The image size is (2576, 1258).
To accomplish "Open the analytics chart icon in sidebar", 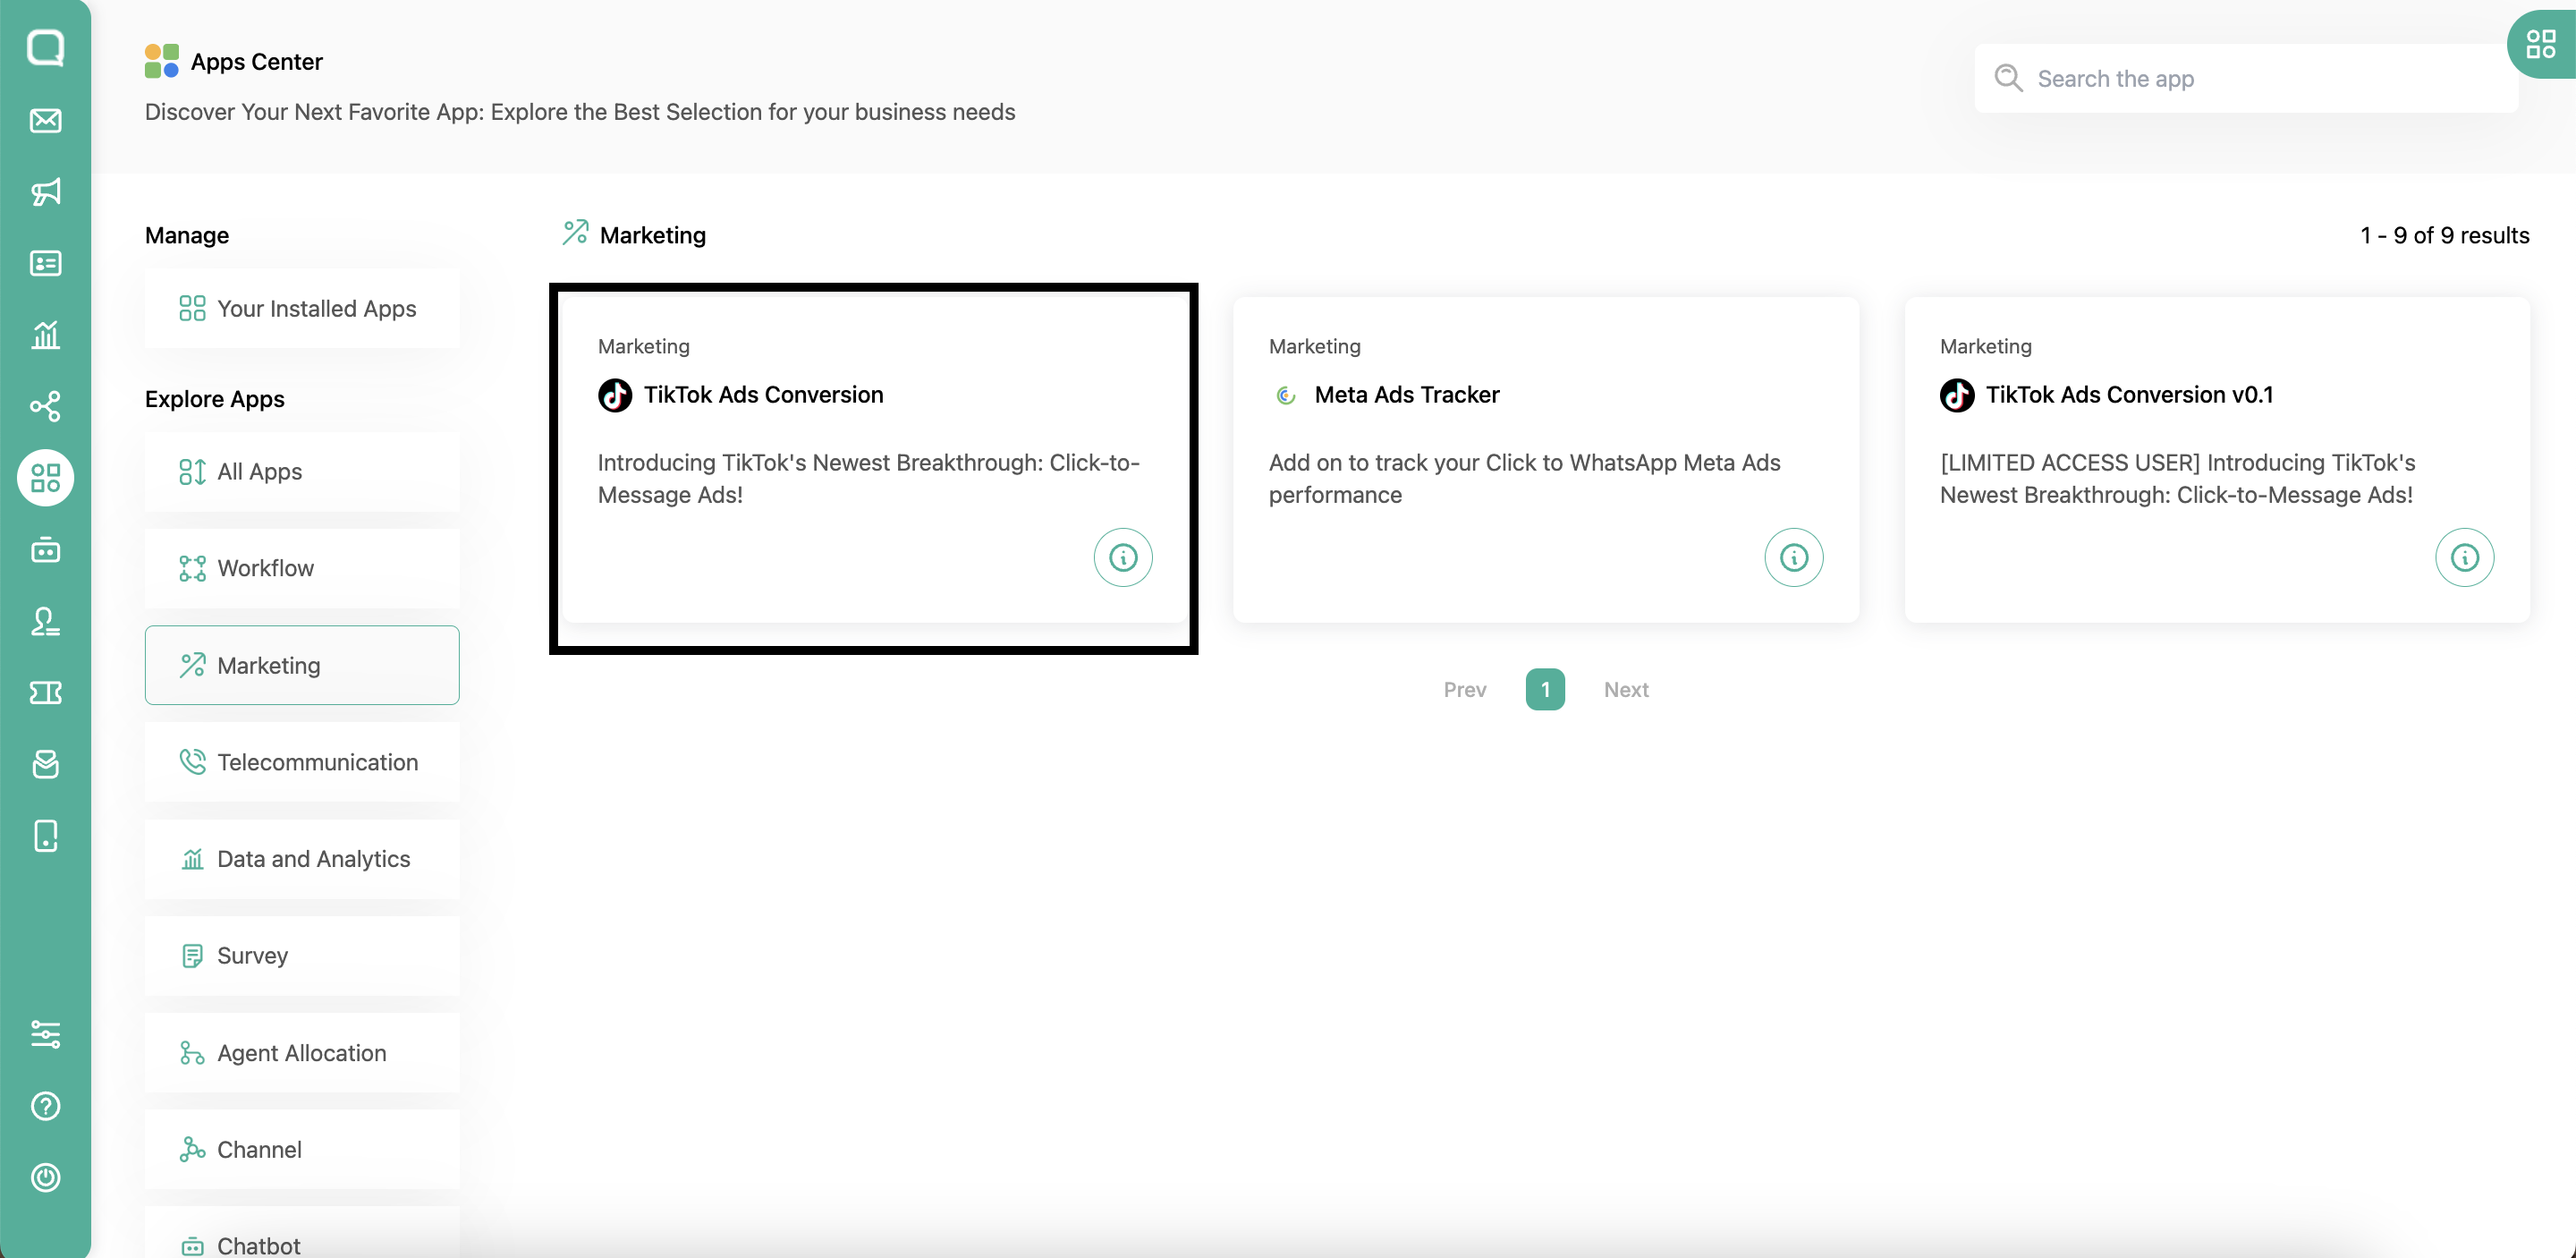I will (x=45, y=335).
